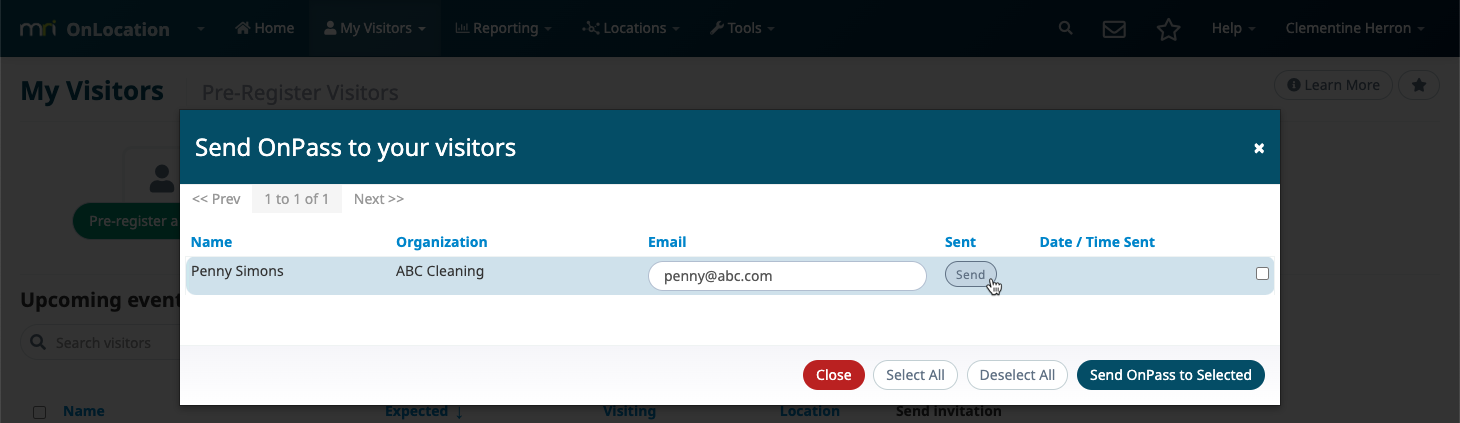Click Send OnPass to Selected button
The width and height of the screenshot is (1460, 423).
pyautogui.click(x=1171, y=375)
